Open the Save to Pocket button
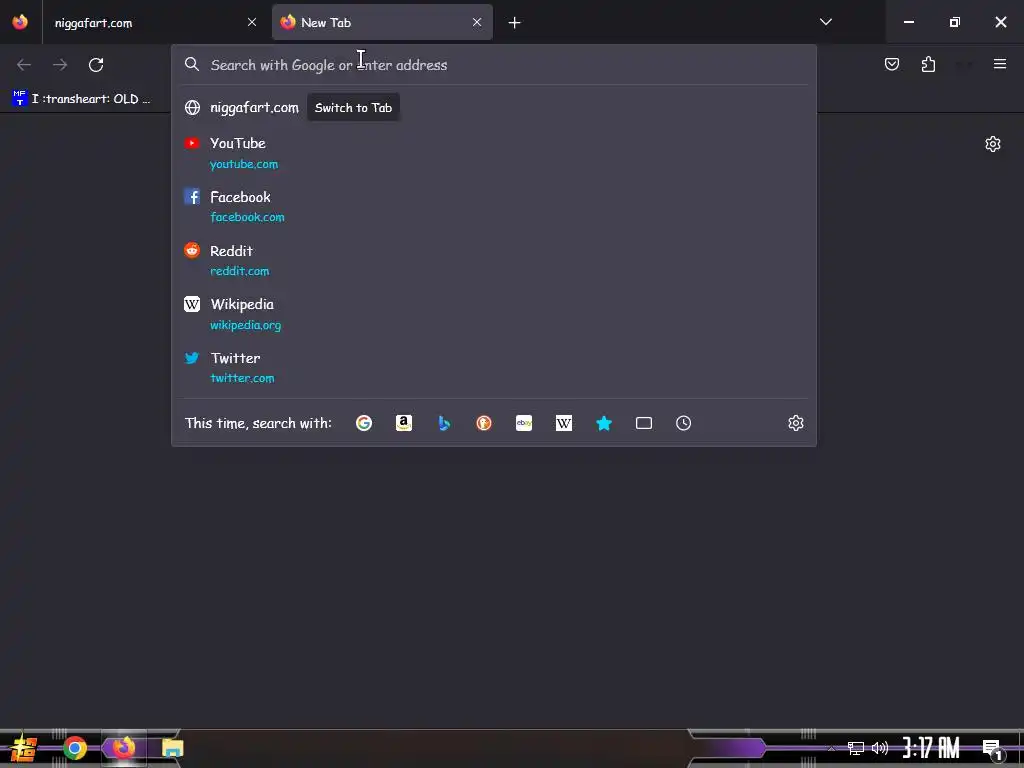Viewport: 1024px width, 768px height. [891, 64]
